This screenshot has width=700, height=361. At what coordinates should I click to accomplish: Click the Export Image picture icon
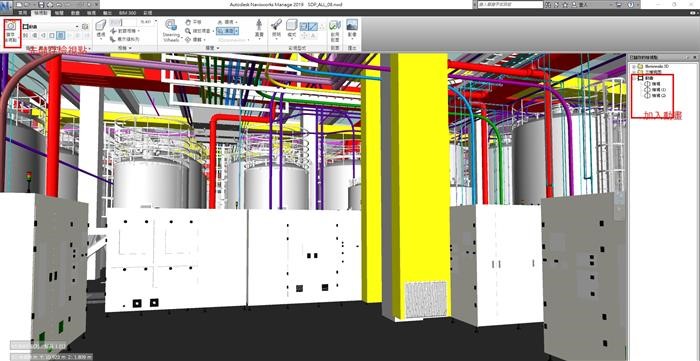[352, 25]
